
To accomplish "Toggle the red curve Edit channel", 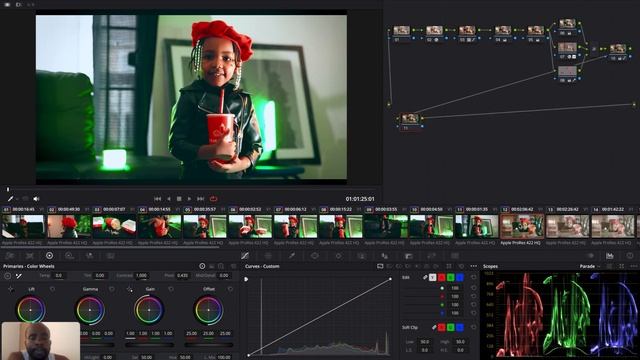I will (442, 278).
